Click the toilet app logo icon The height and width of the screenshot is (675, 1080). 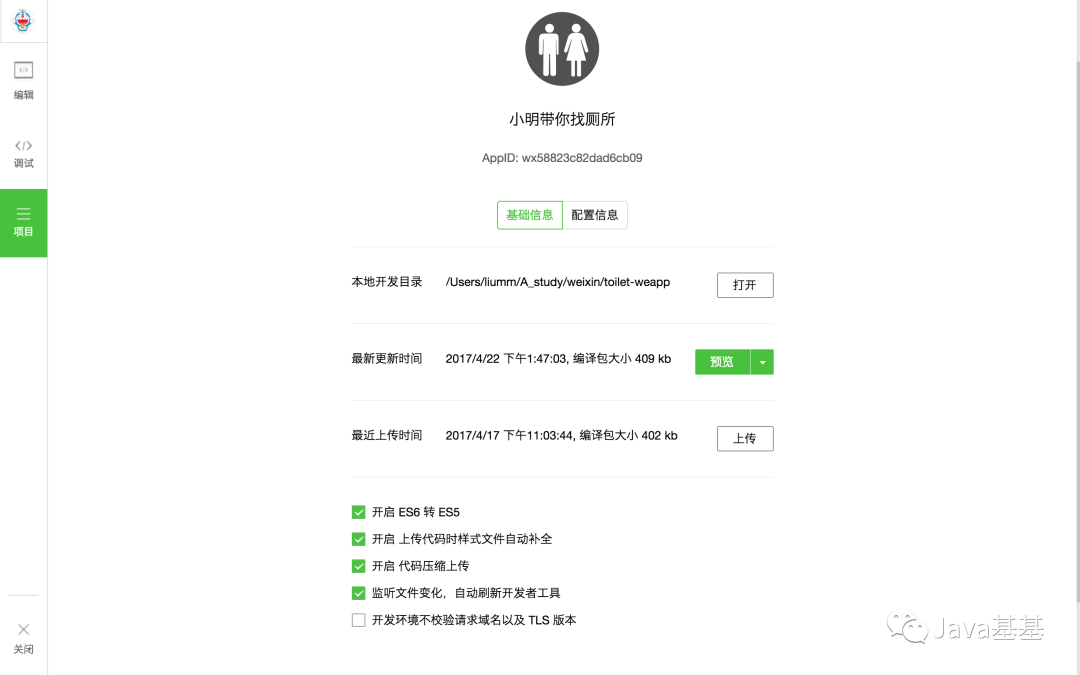pos(562,49)
